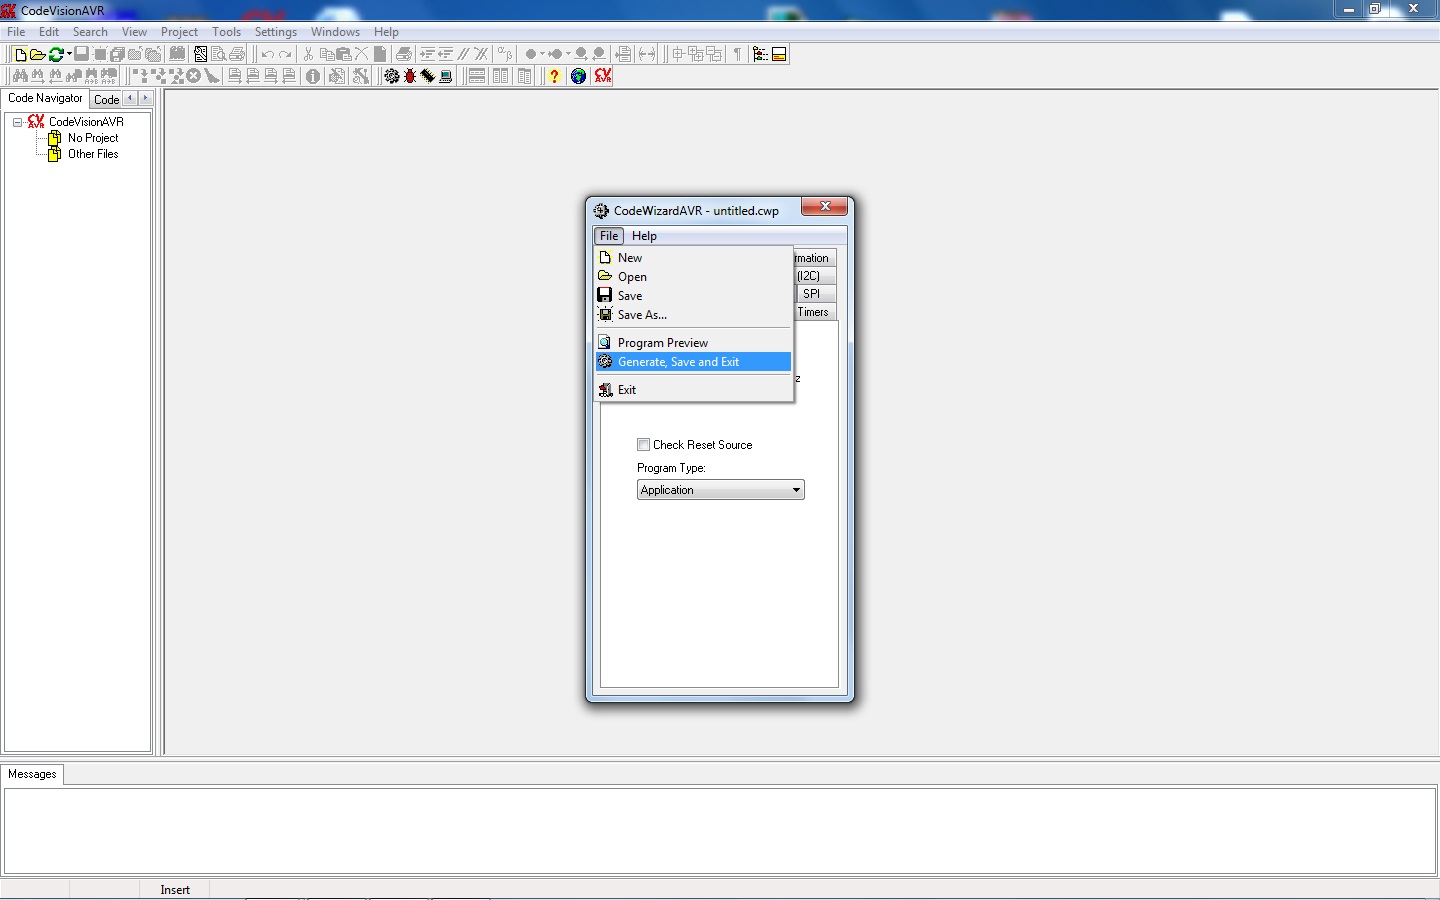1440x900 pixels.
Task: Select Program Preview from File menu
Action: pos(662,343)
